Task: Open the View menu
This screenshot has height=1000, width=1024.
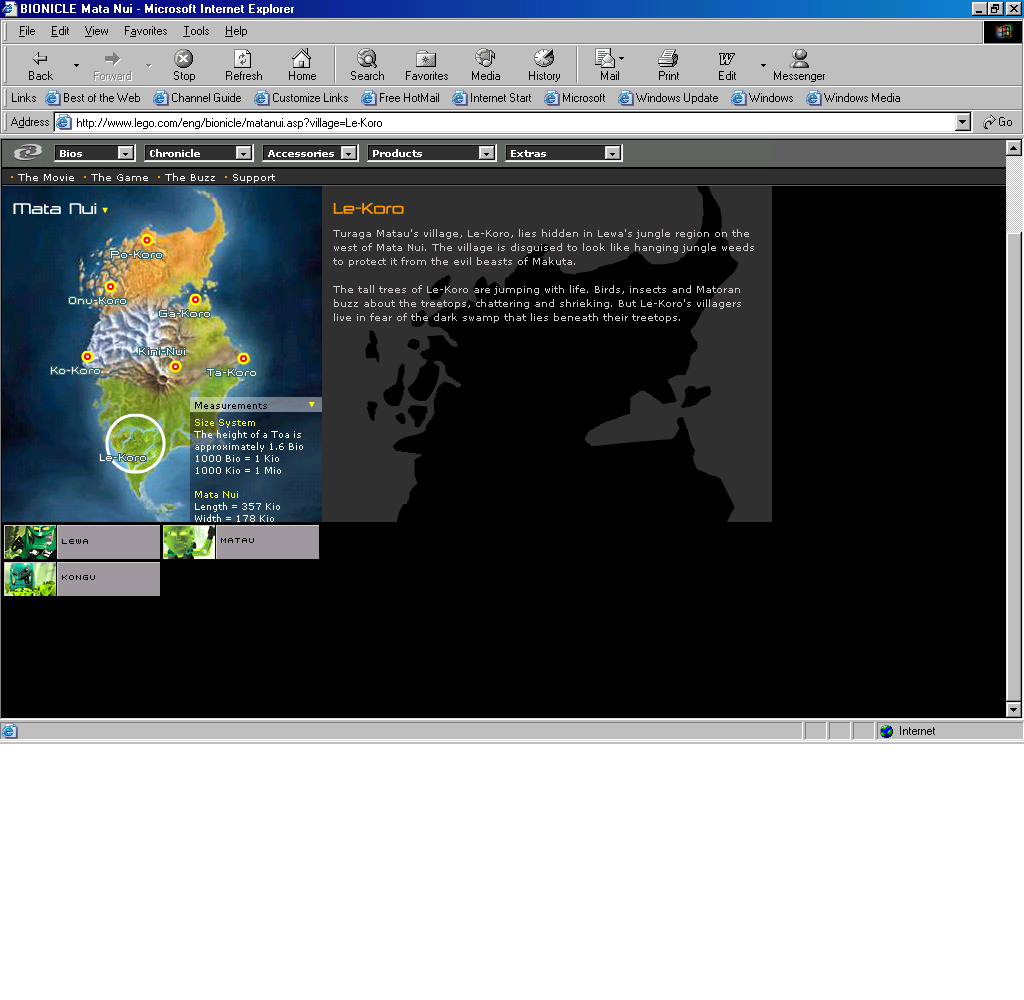Action: [x=97, y=31]
